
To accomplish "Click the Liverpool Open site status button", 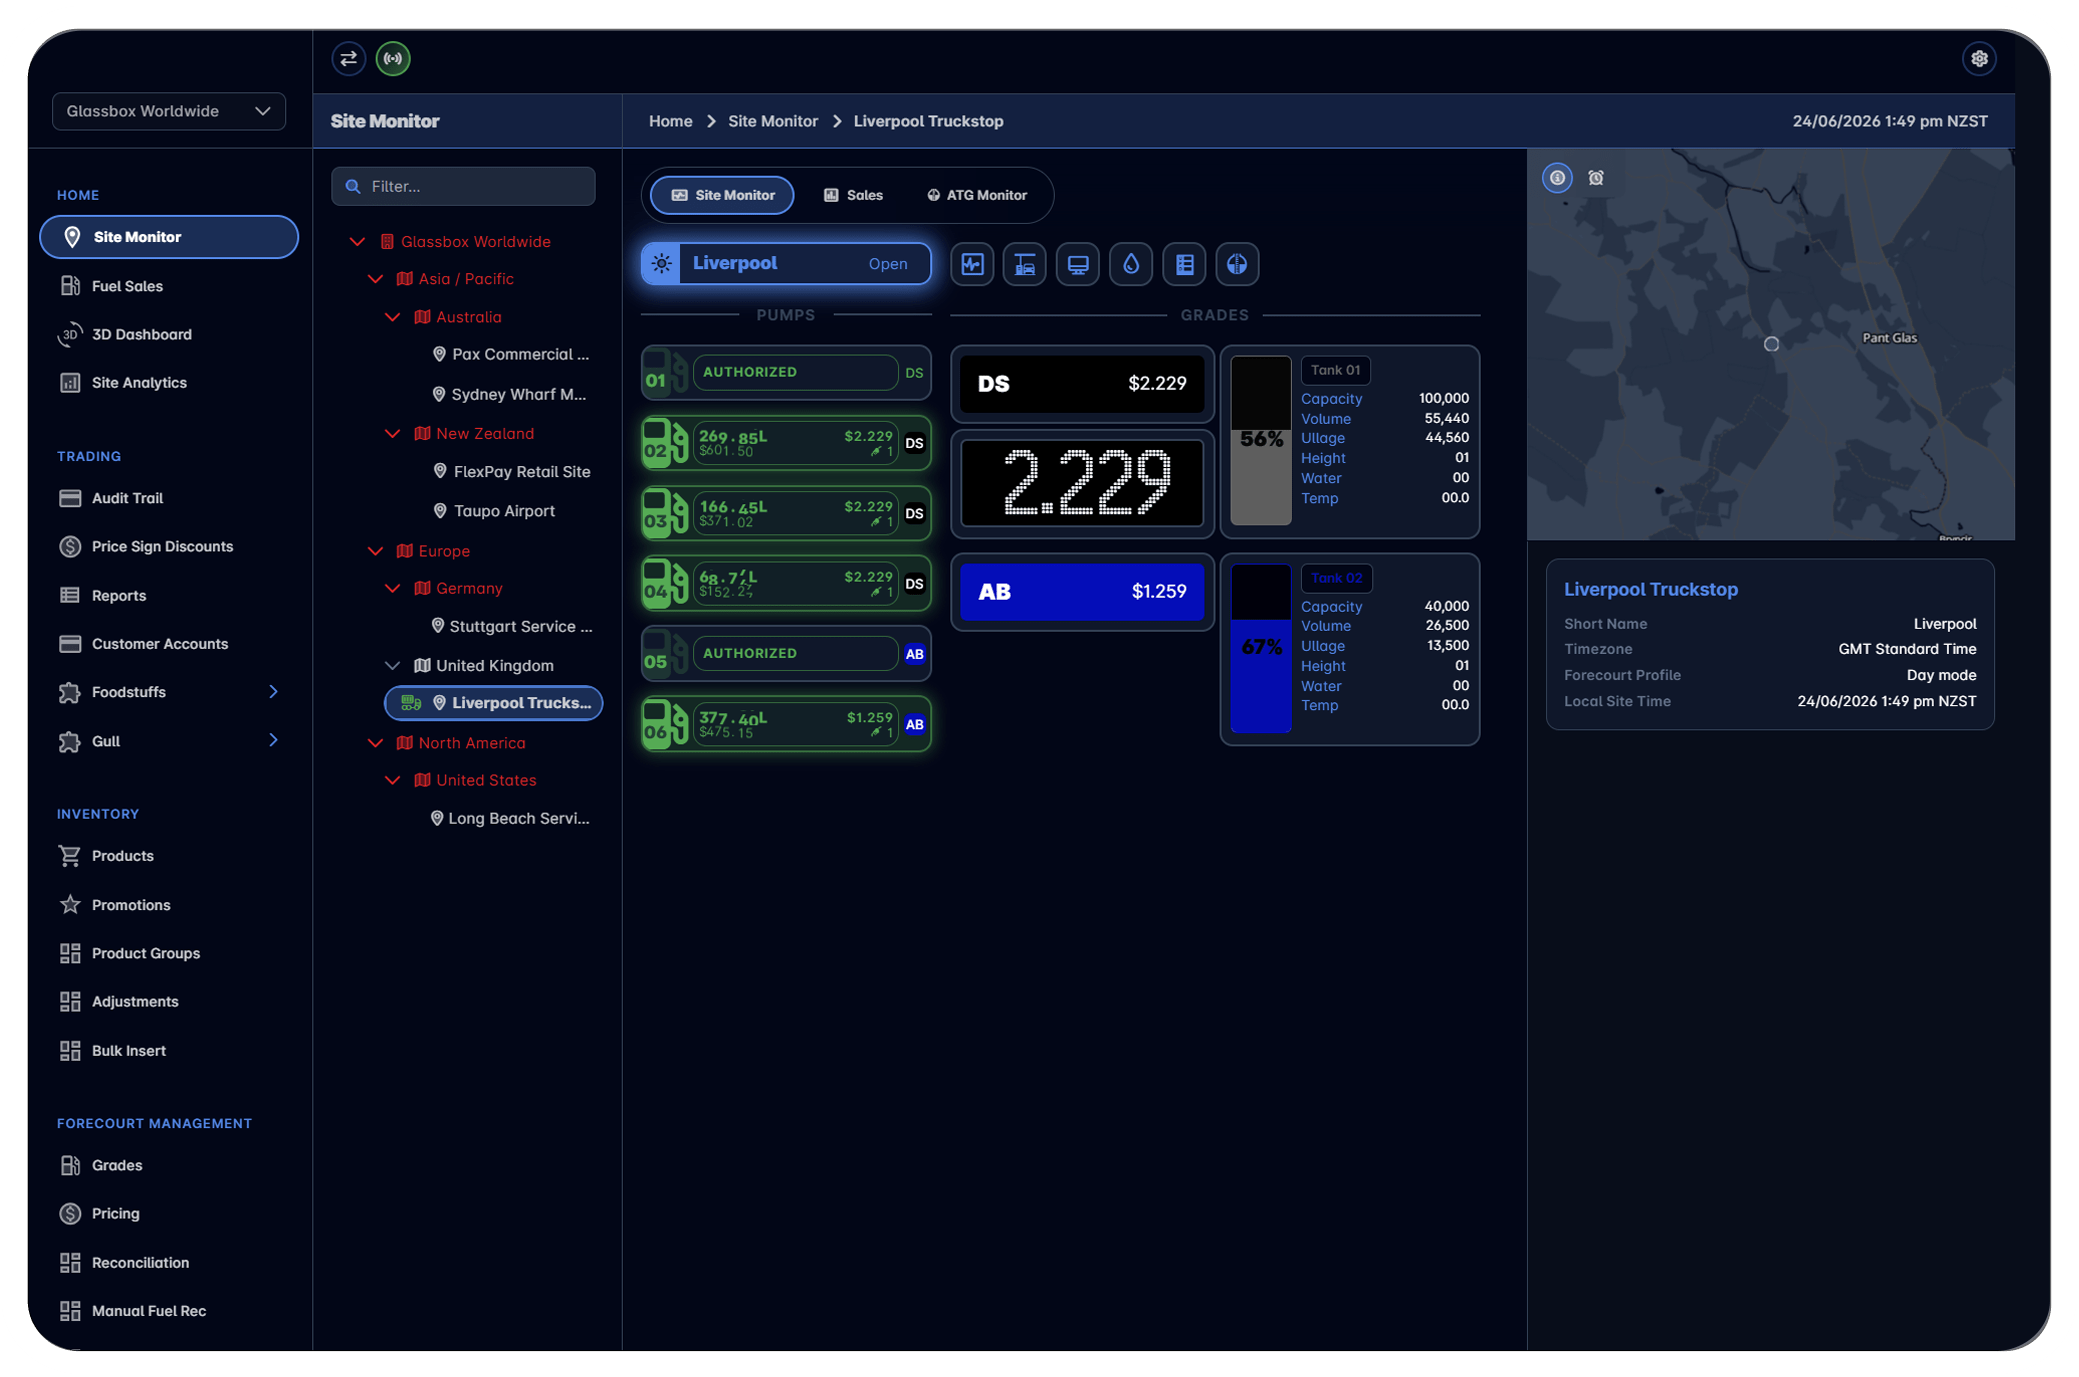I will pyautogui.click(x=786, y=264).
